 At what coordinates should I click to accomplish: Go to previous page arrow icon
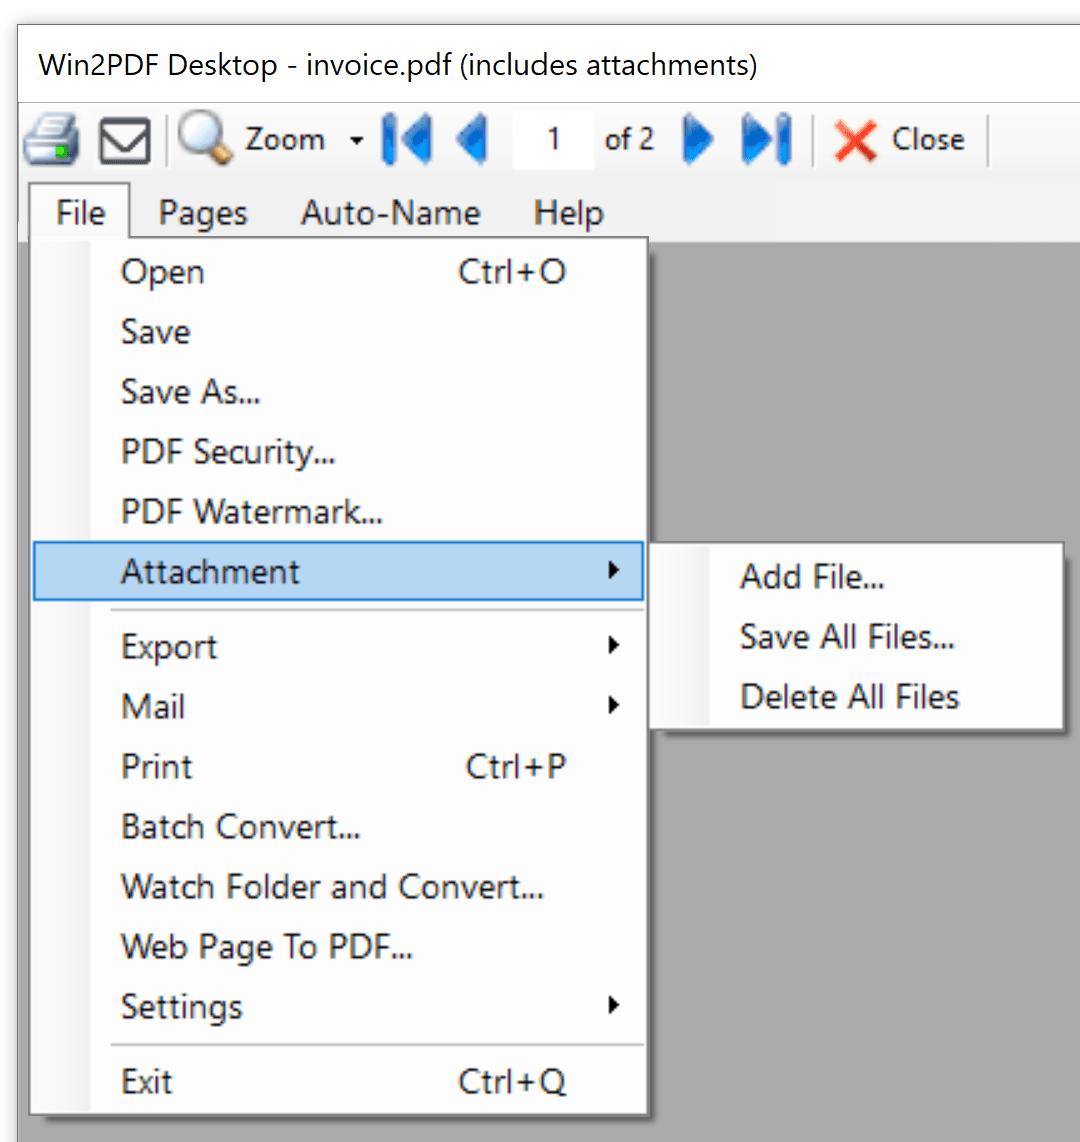pyautogui.click(x=472, y=138)
